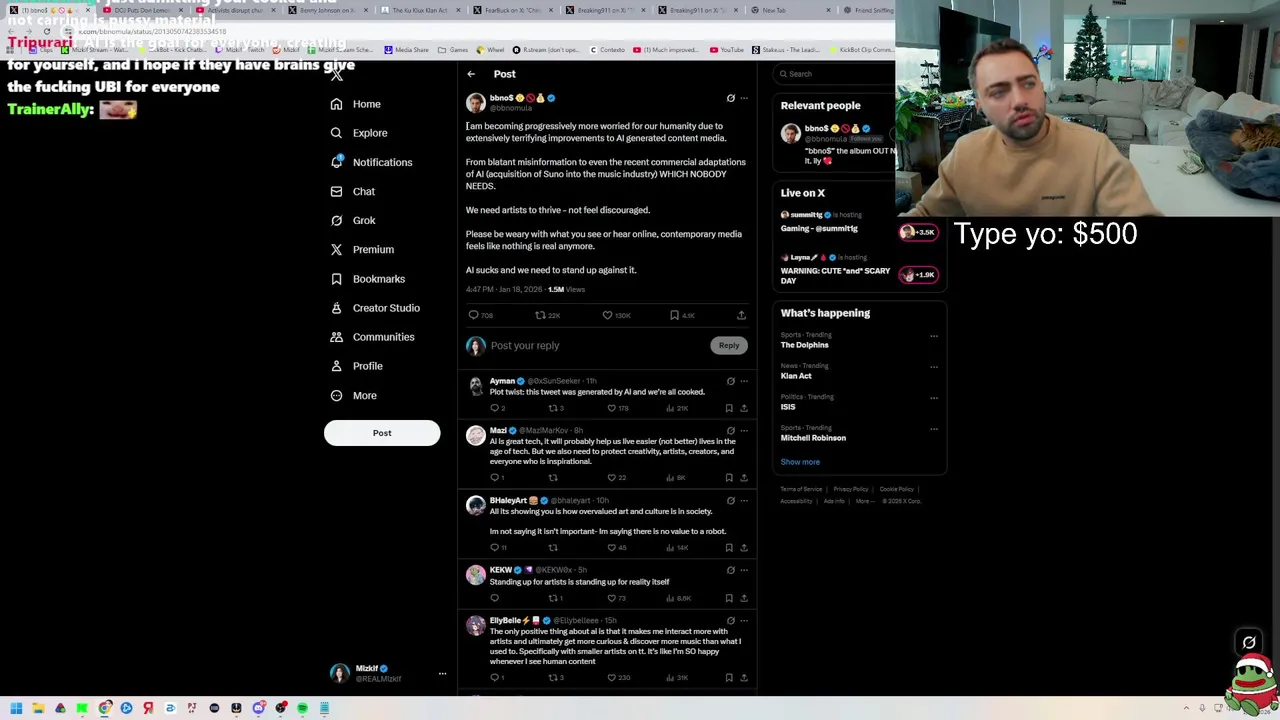Open Spotify on the taskbar
This screenshot has height=720, width=1280.
click(x=302, y=708)
